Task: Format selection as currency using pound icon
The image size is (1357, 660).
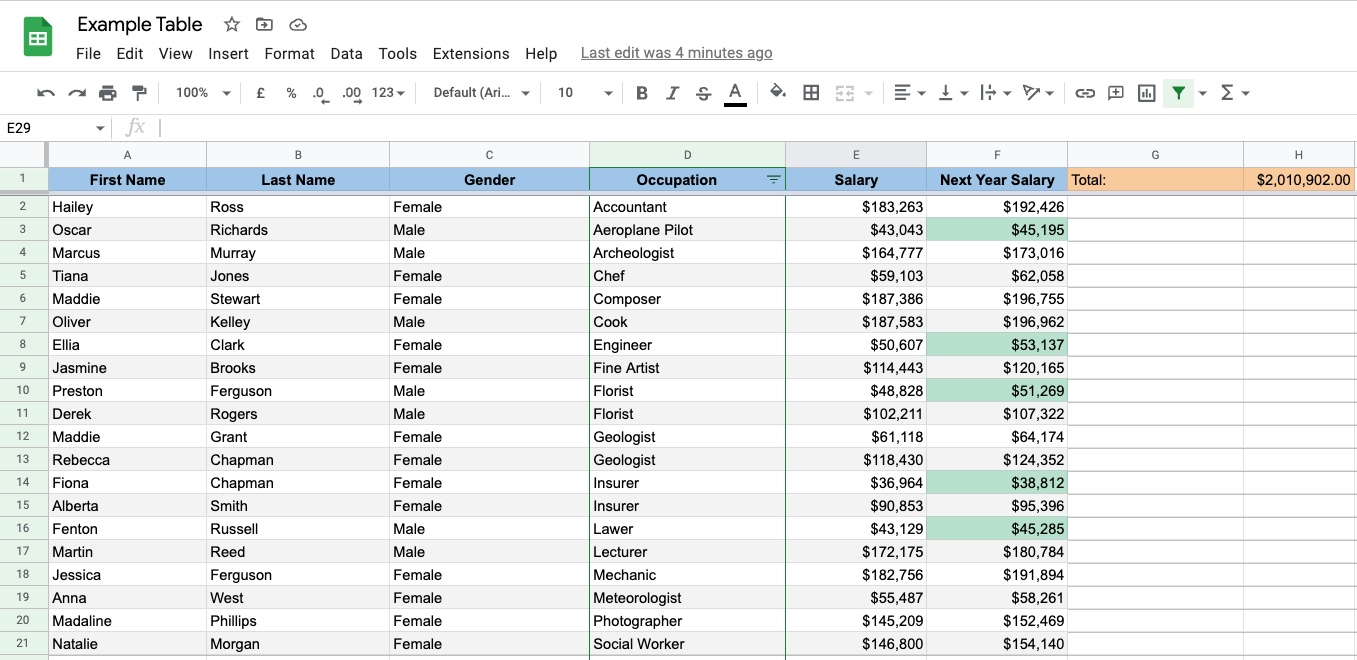Action: (260, 92)
